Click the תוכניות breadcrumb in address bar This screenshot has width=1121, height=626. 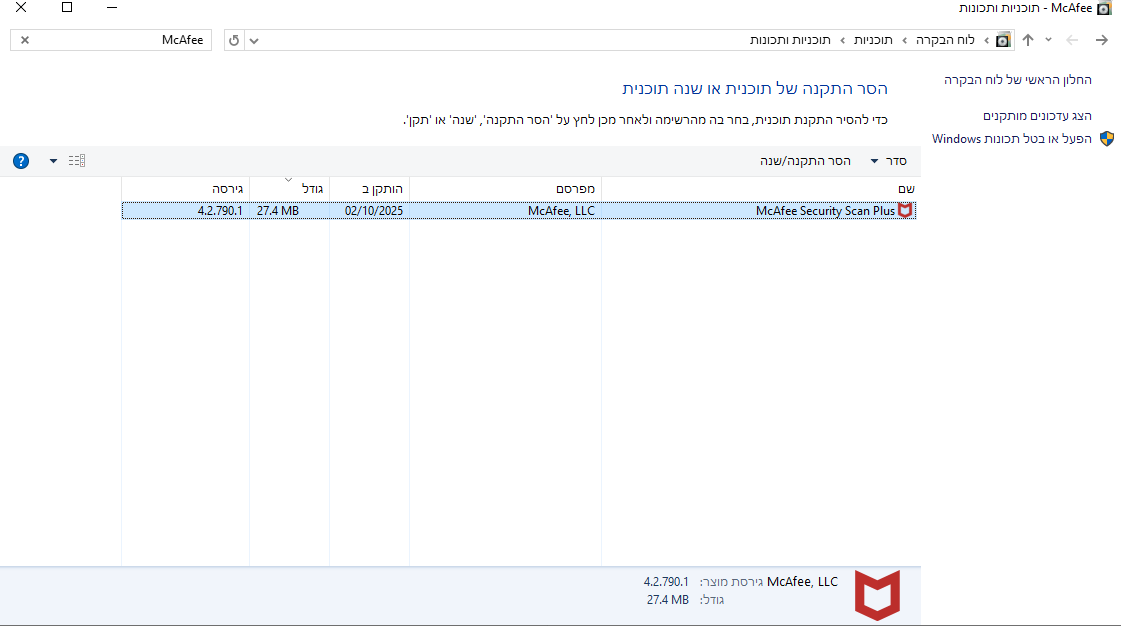click(x=873, y=40)
